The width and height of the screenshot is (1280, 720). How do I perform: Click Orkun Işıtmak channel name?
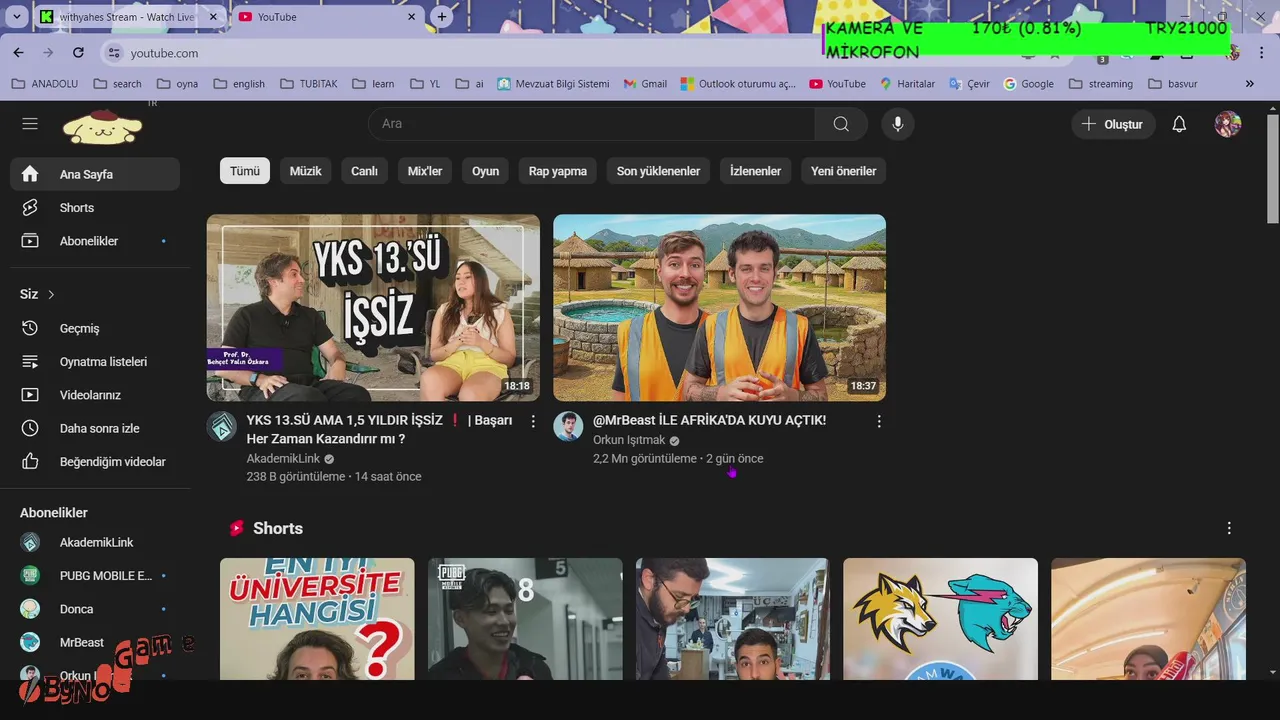click(x=629, y=440)
